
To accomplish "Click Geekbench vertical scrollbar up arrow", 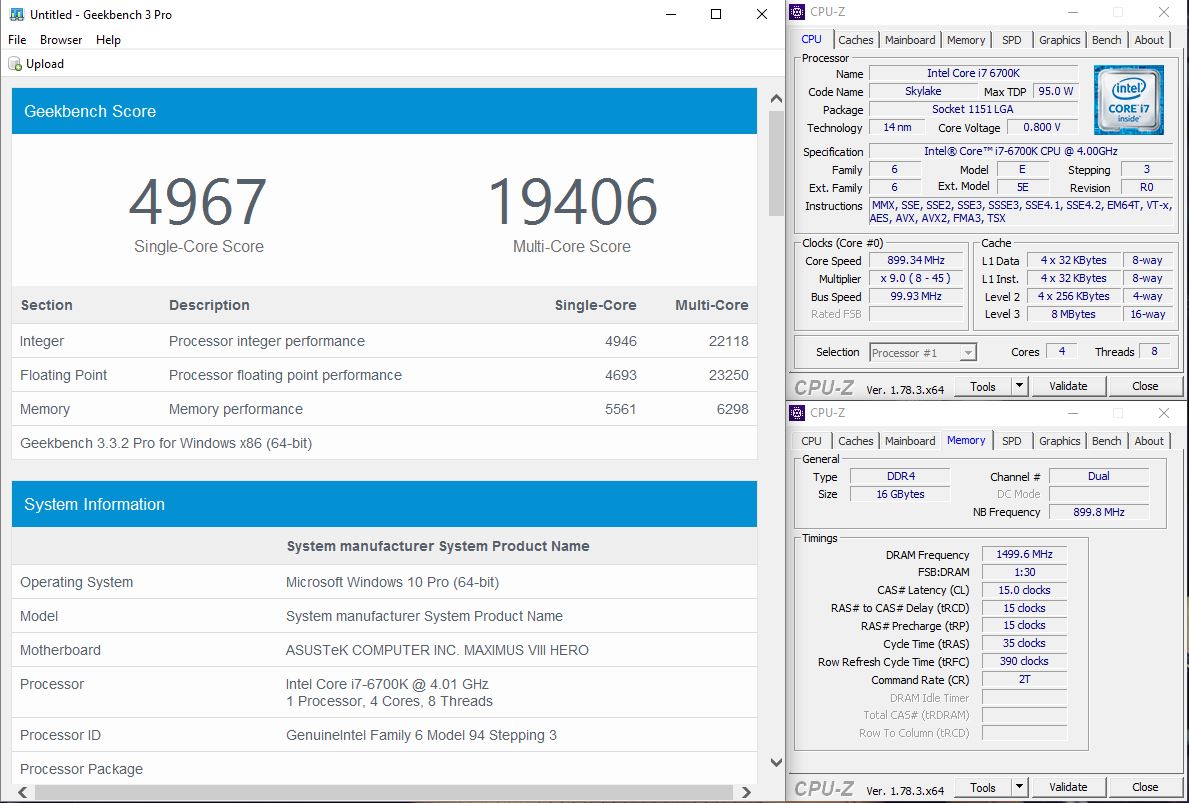I will (776, 99).
